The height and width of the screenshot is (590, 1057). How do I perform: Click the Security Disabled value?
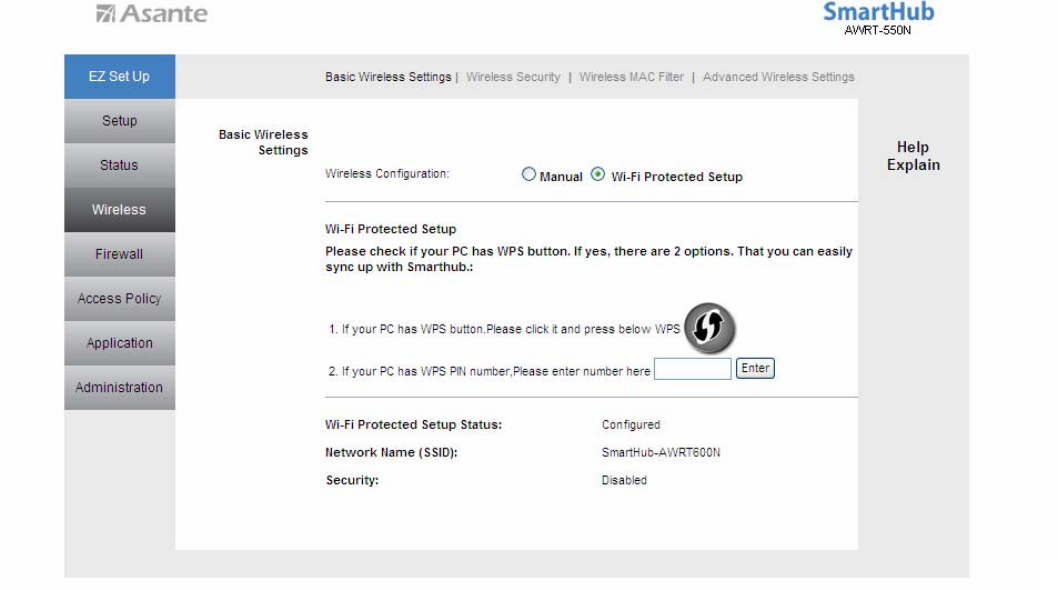(624, 480)
